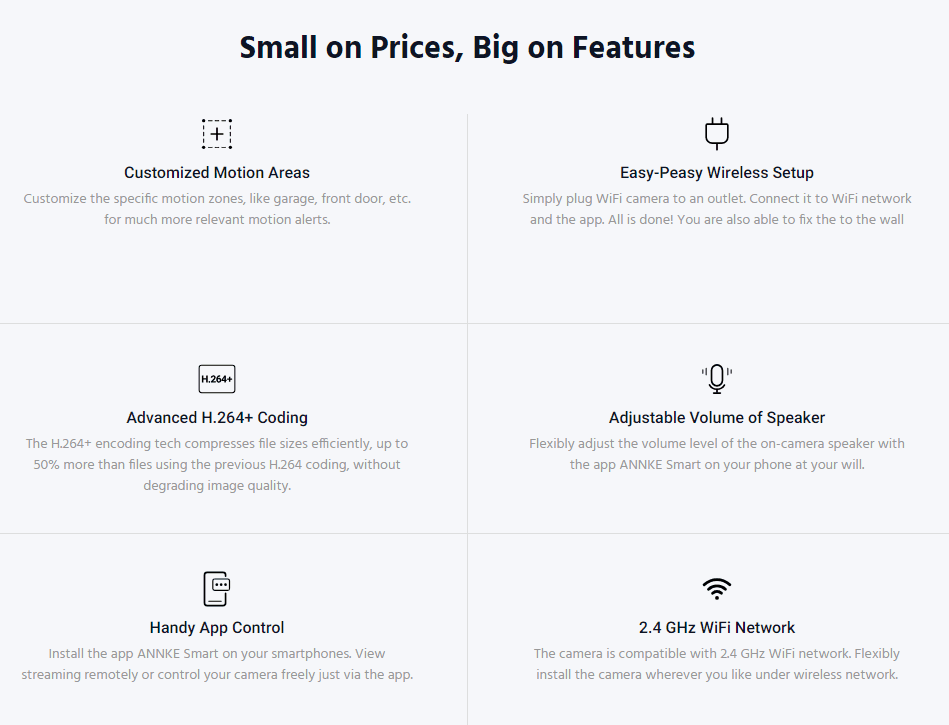
Task: Click the Small on Prices, Big on Features title
Action: 467,47
